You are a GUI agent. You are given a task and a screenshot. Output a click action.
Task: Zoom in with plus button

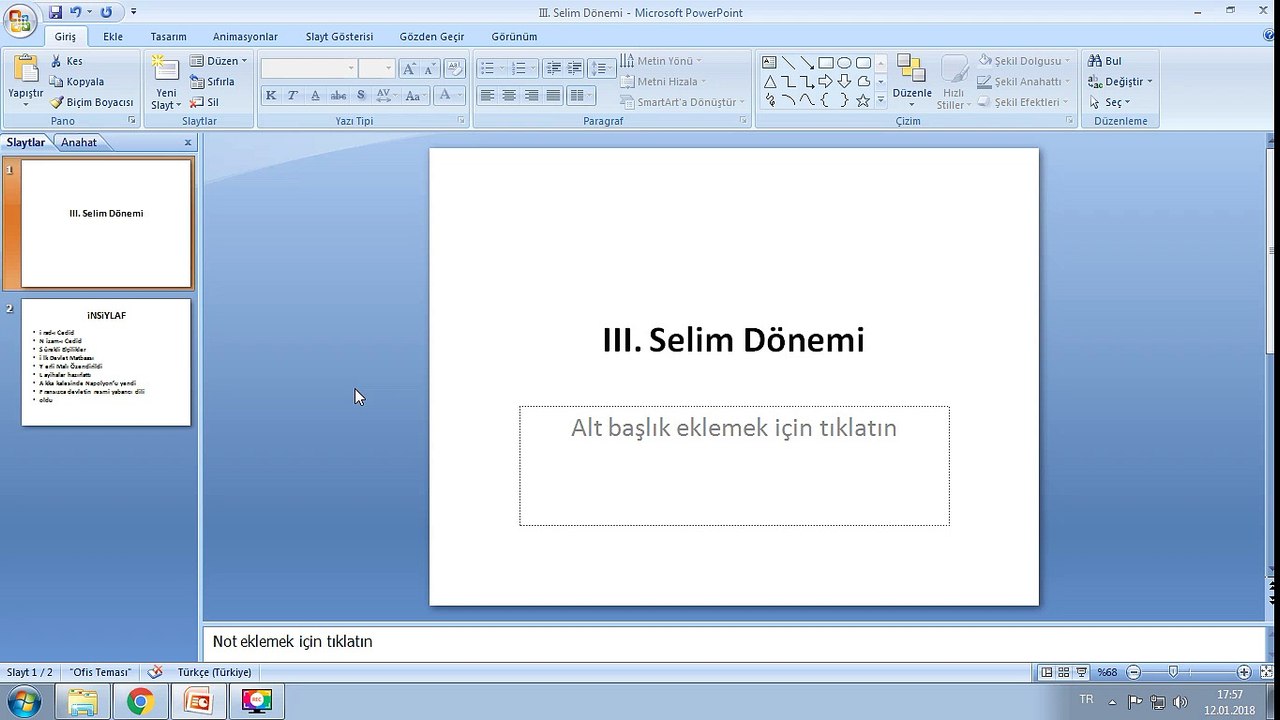pos(1244,672)
